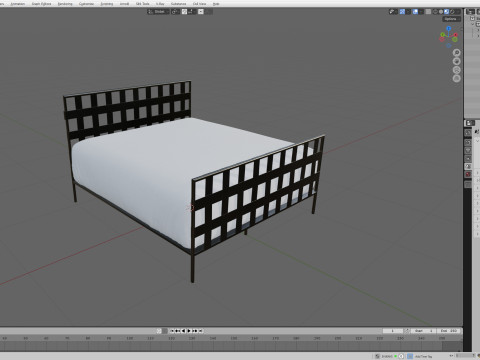
Task: Select material preview shading
Action: (x=447, y=12)
